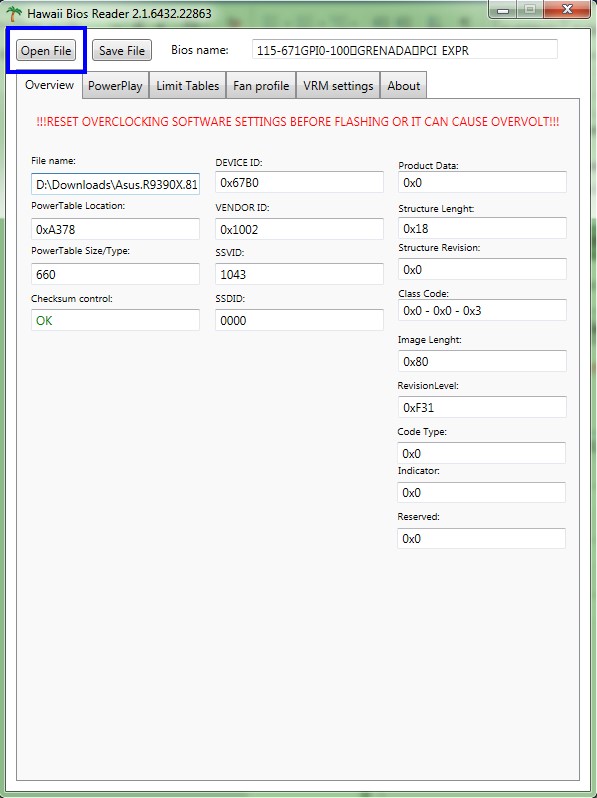597x798 pixels.
Task: Show the About tab
Action: (404, 86)
